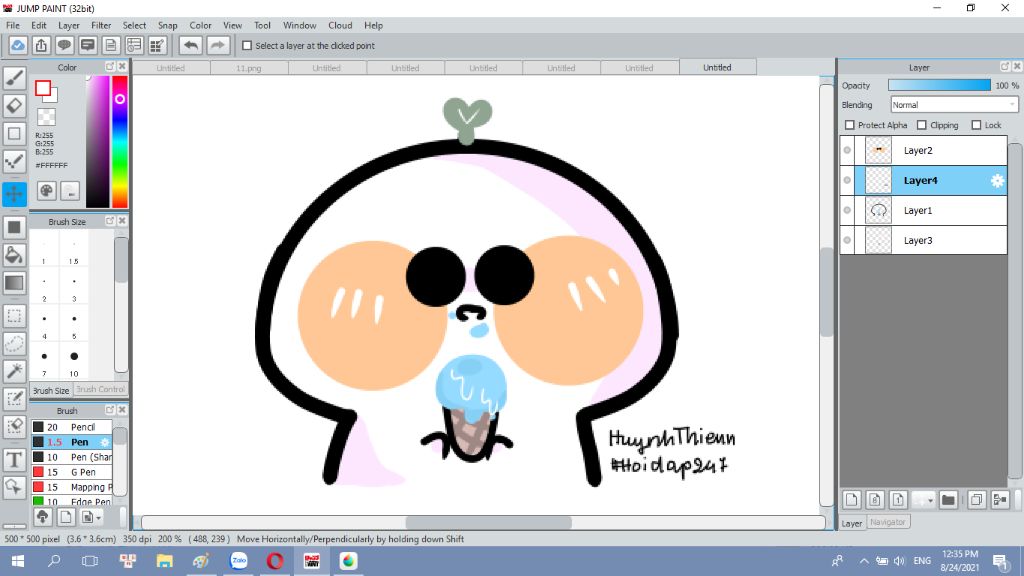The width and height of the screenshot is (1024, 576).
Task: Tick the Lock checkbox
Action: pyautogui.click(x=976, y=125)
